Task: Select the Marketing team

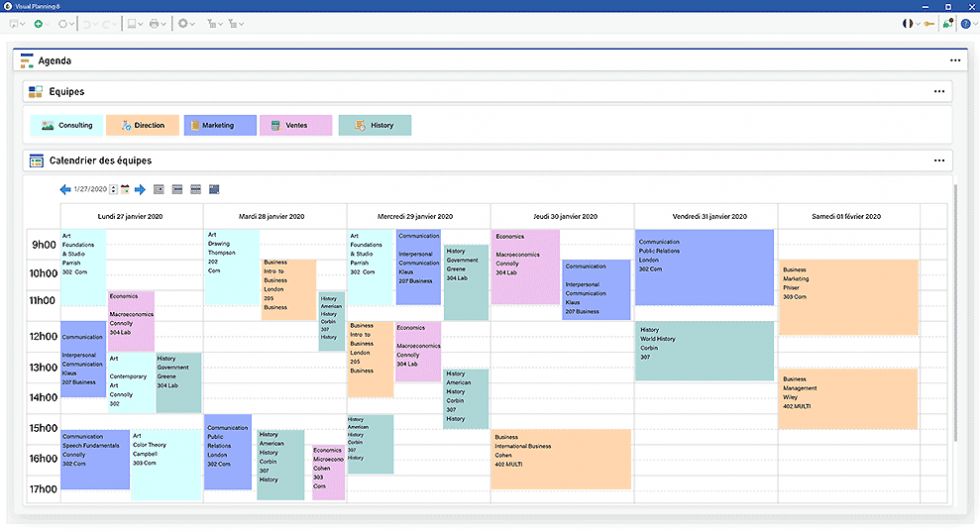Action: [x=219, y=125]
